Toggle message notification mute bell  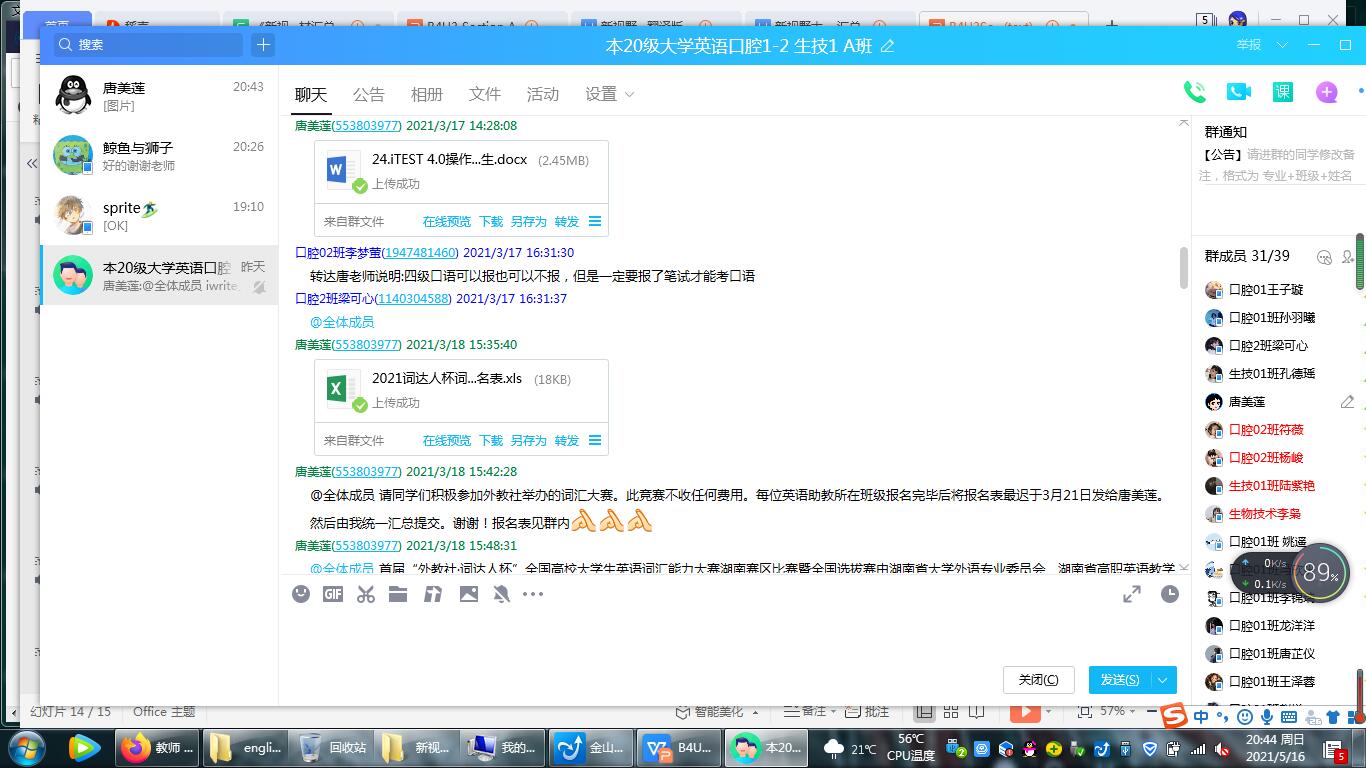tap(501, 594)
